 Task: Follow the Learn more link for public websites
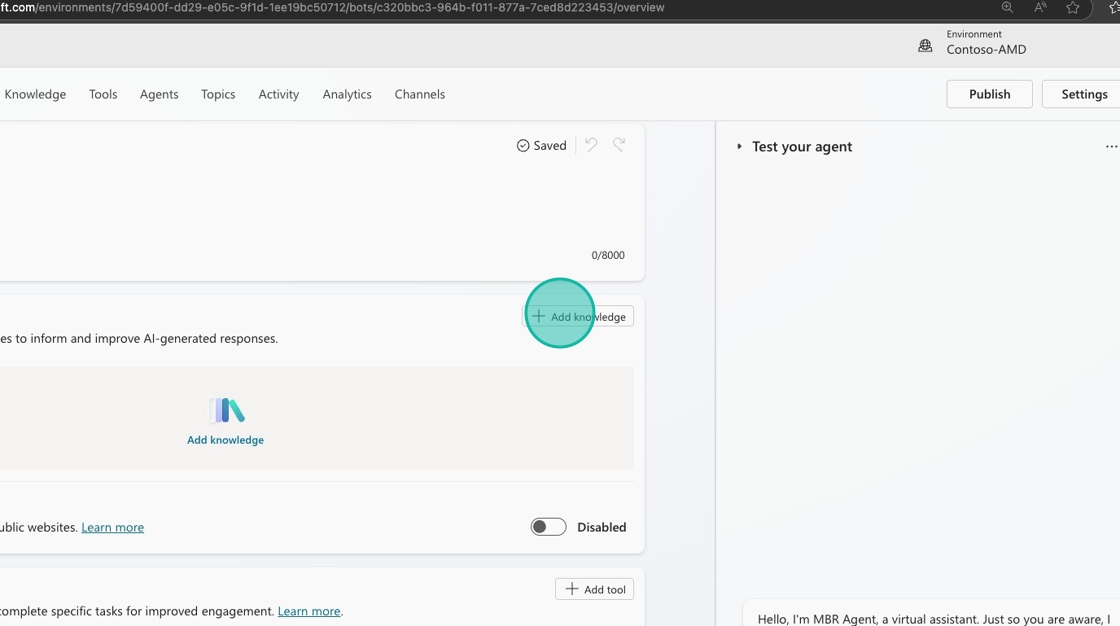tap(112, 527)
